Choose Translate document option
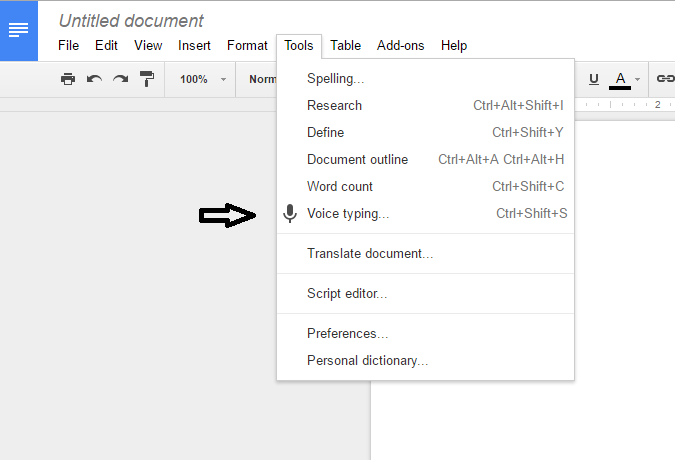675x460 pixels. (x=370, y=254)
